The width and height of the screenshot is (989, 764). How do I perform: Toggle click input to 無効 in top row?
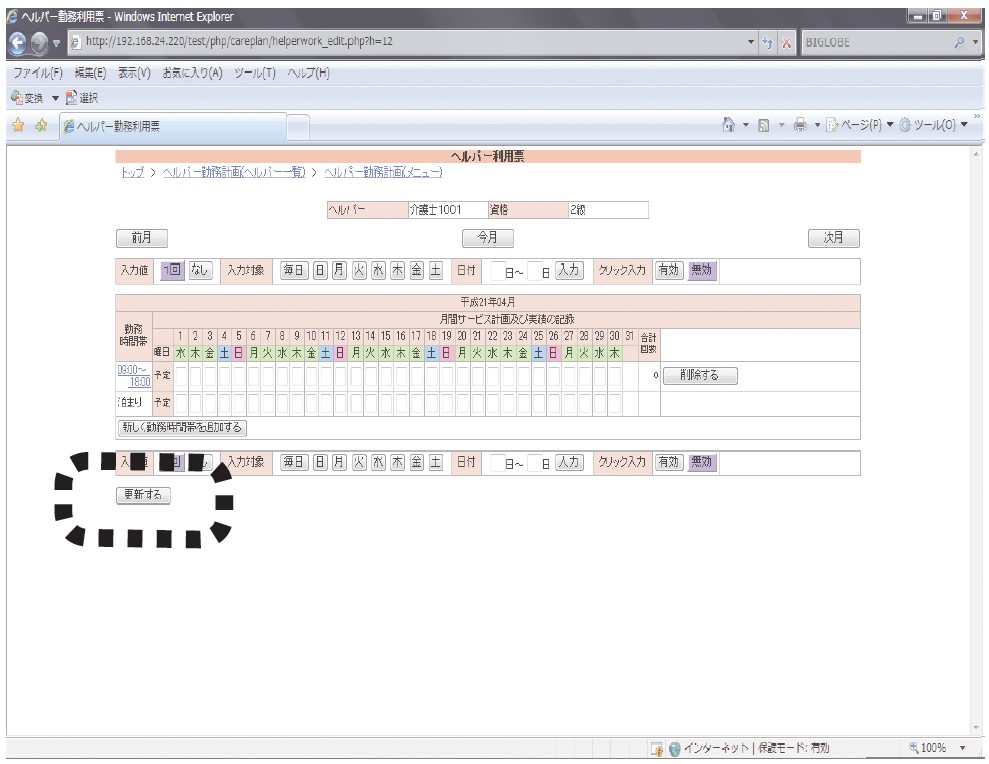[702, 270]
